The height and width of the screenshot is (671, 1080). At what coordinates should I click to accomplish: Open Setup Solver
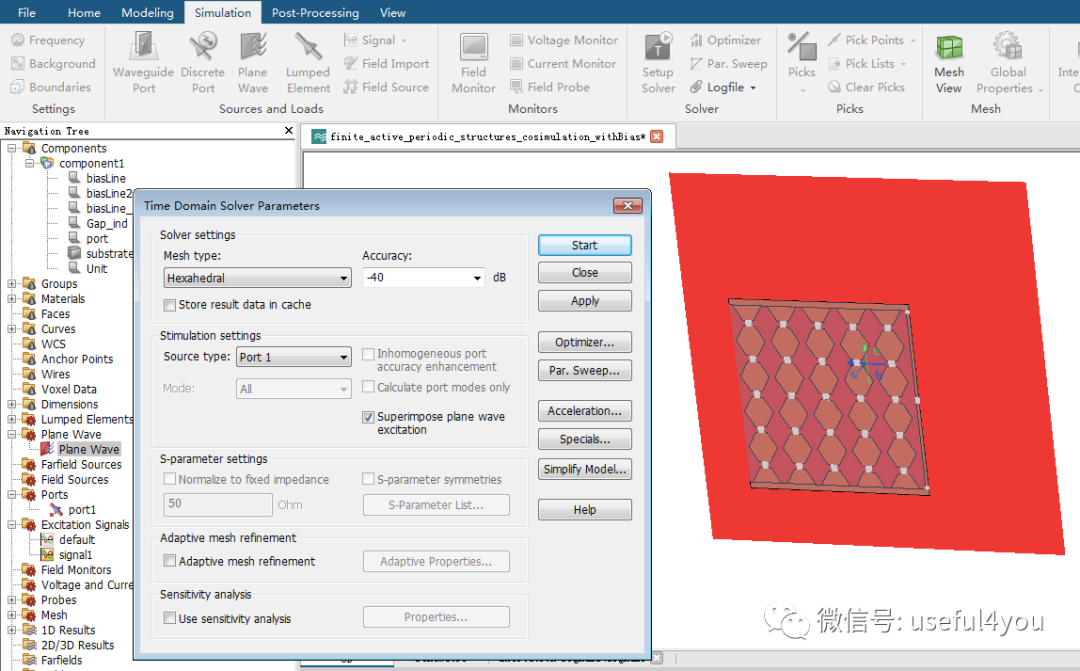click(658, 63)
